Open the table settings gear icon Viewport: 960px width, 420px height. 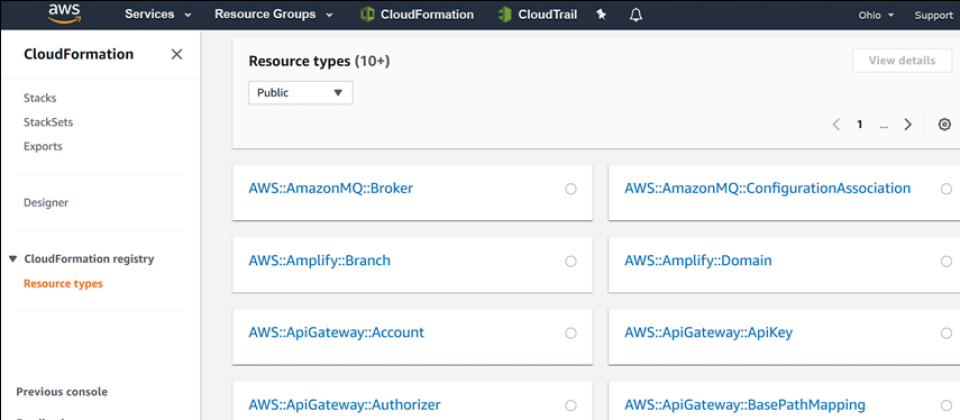[944, 125]
